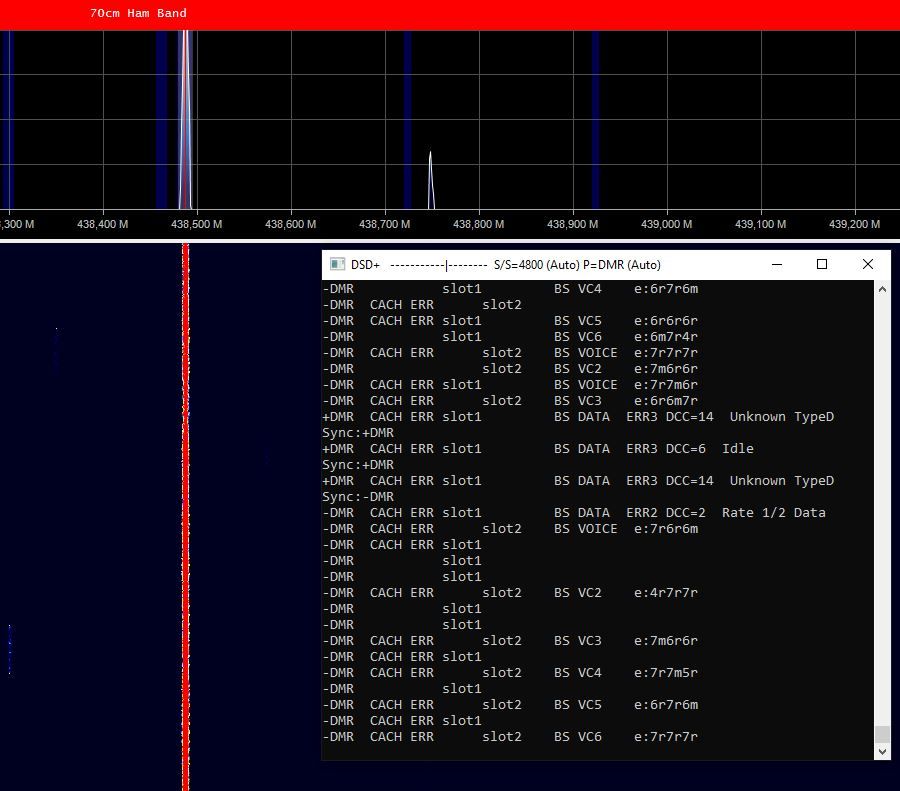Click the log line with DCC=6 Idle
The image size is (900, 791).
coord(538,448)
